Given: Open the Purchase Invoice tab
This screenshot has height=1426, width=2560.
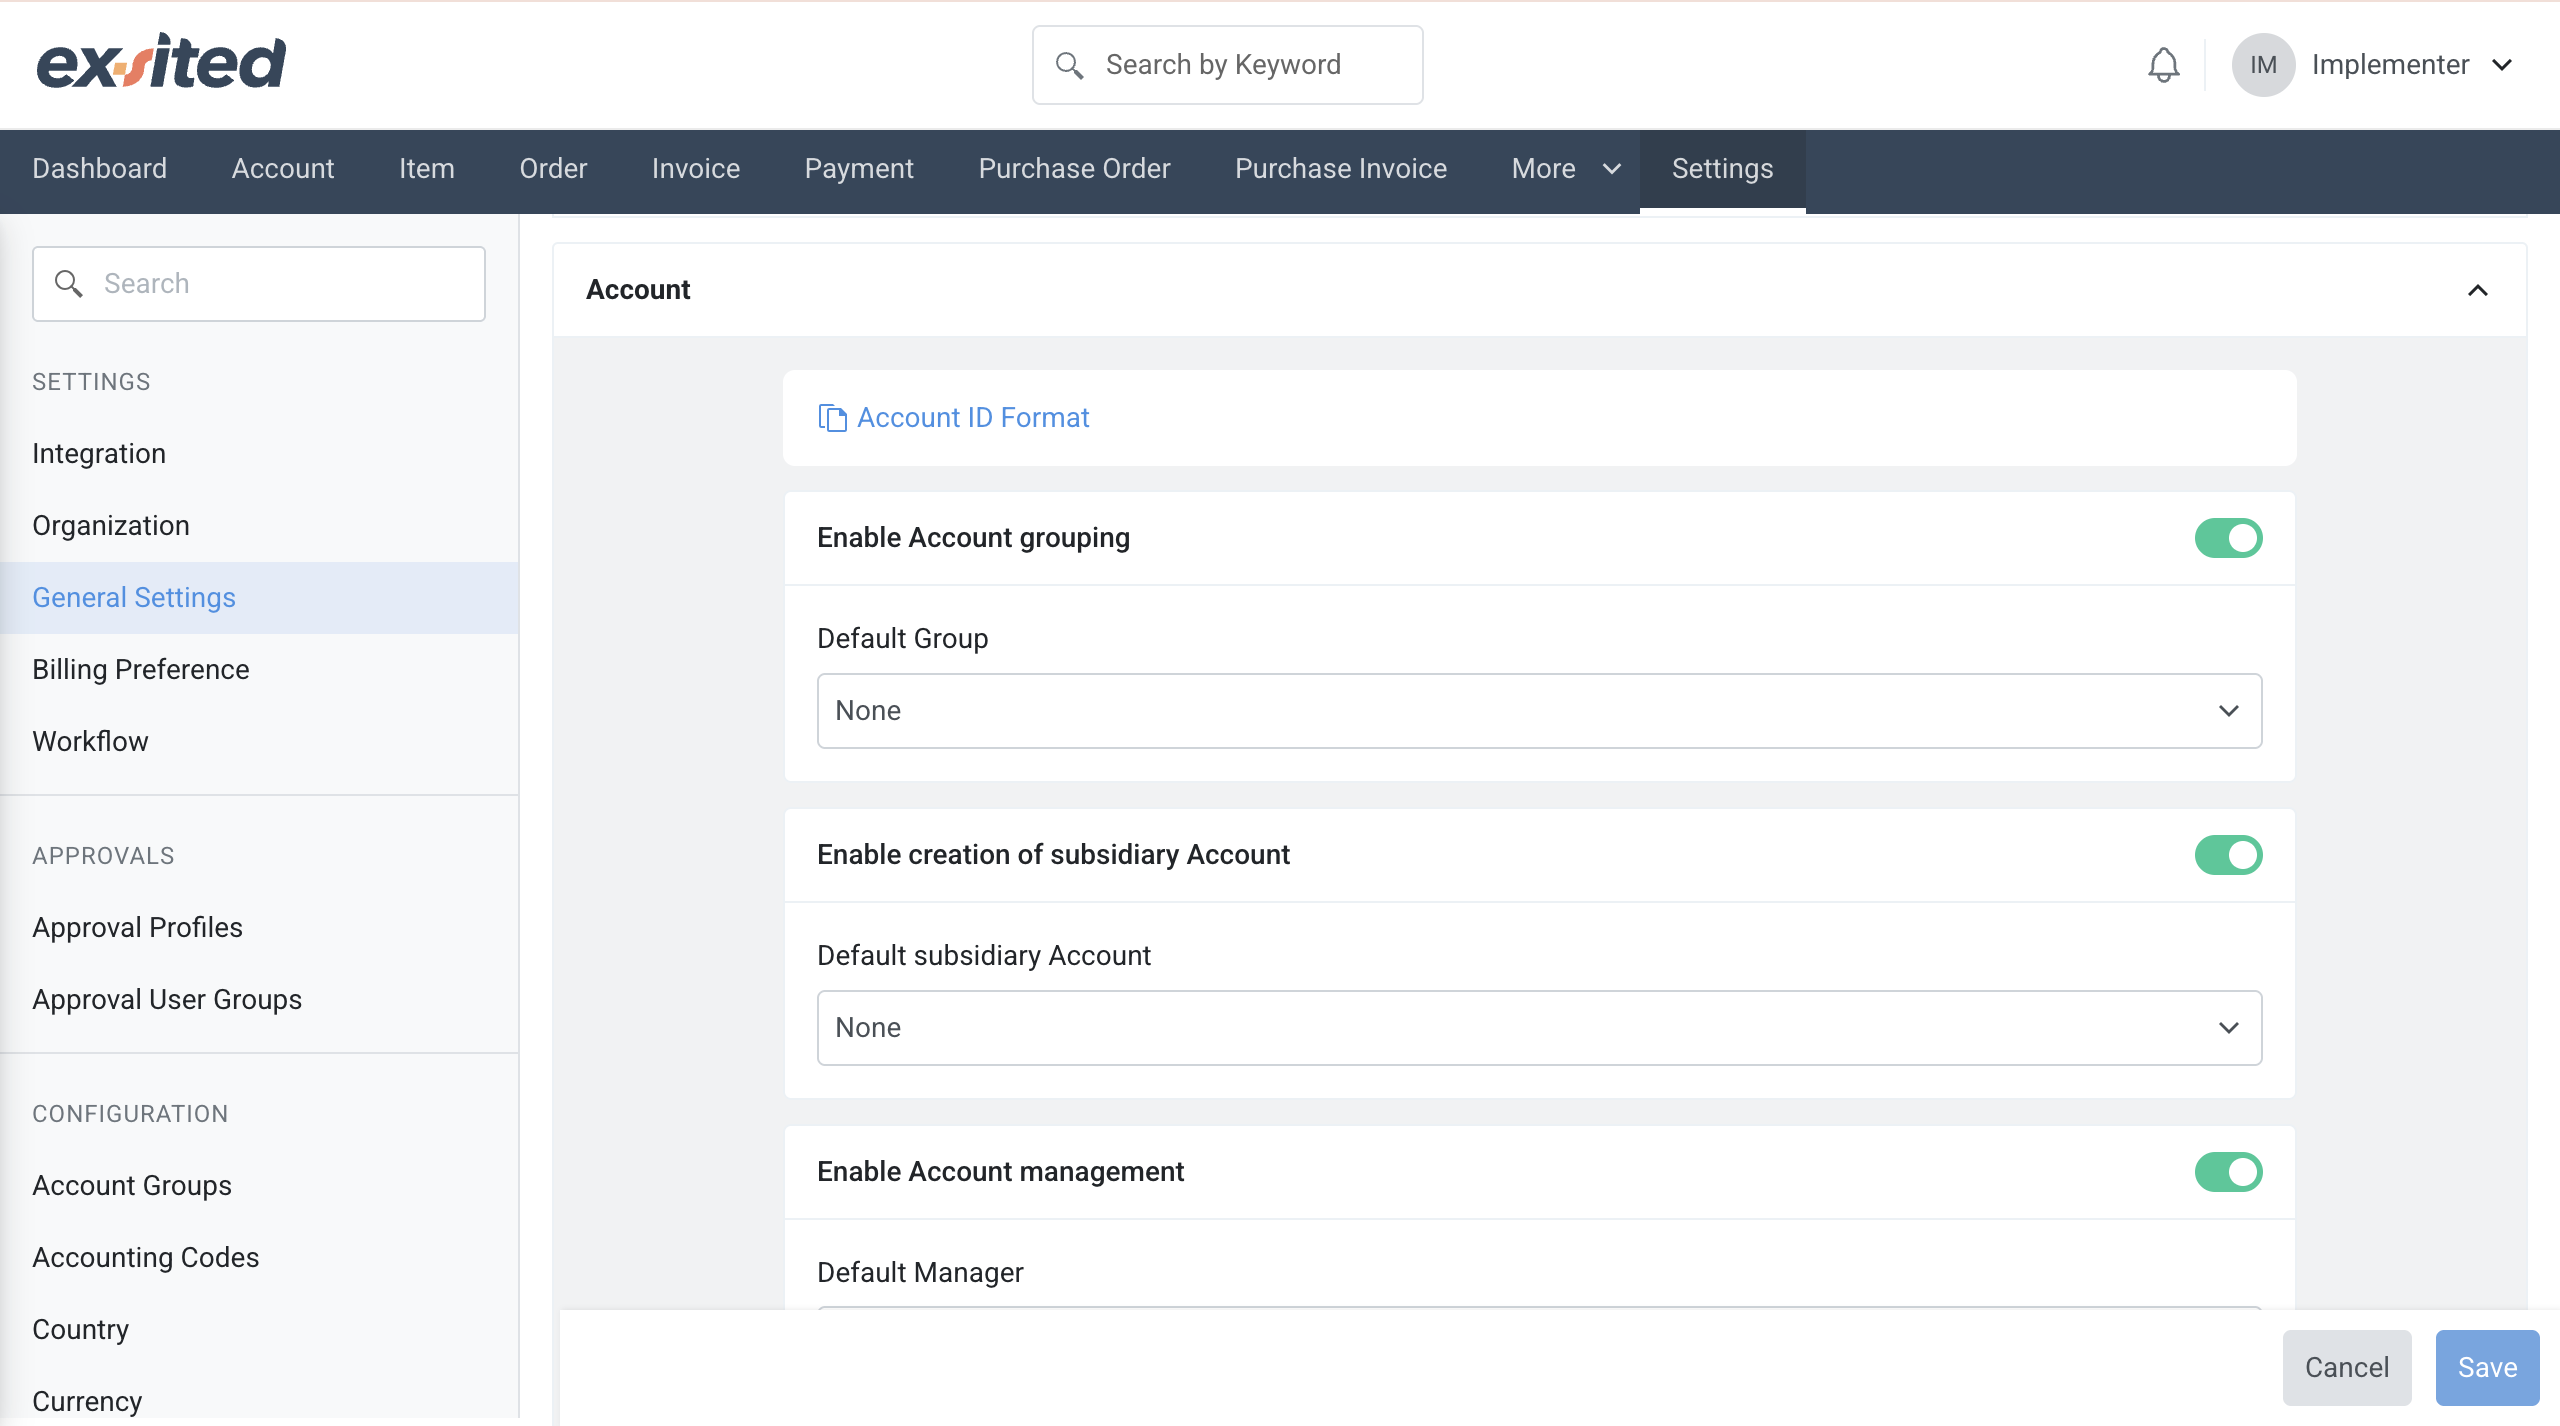Looking at the screenshot, I should coord(1340,169).
